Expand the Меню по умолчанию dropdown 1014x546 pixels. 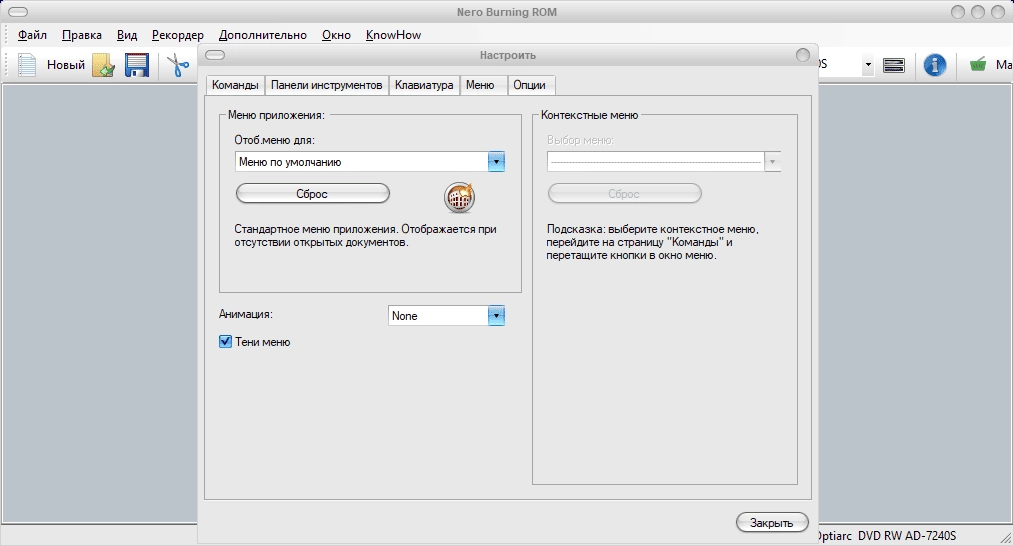(x=496, y=162)
